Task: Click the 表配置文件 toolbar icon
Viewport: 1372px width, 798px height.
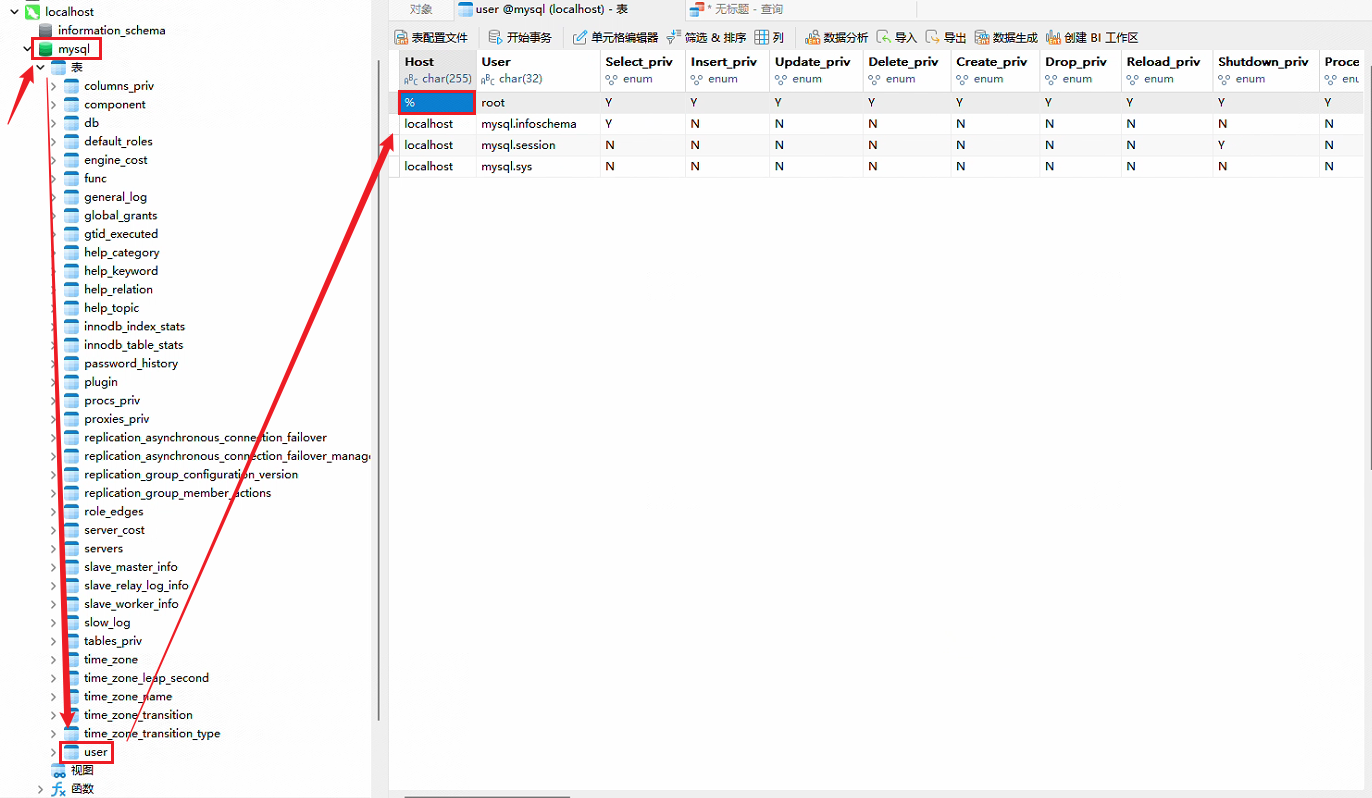Action: 431,37
